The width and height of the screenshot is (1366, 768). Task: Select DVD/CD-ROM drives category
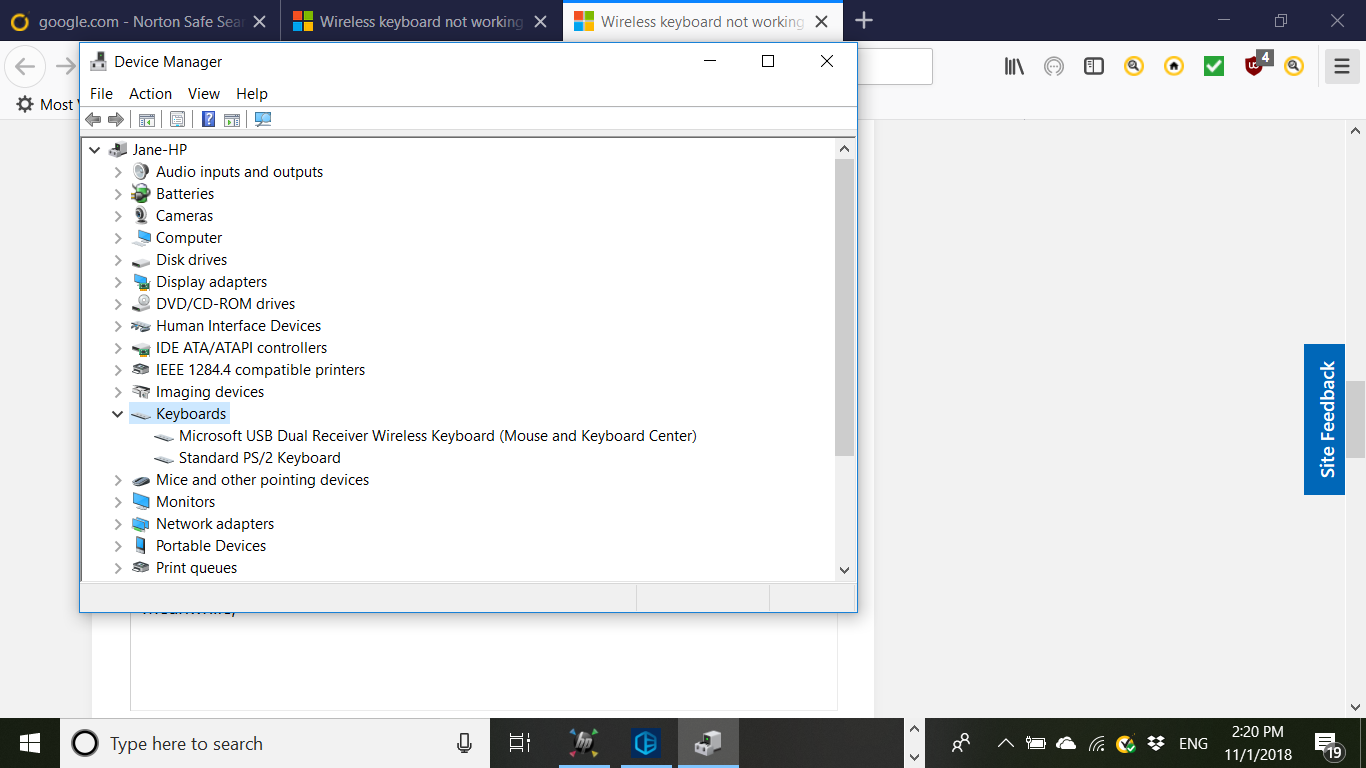point(225,304)
